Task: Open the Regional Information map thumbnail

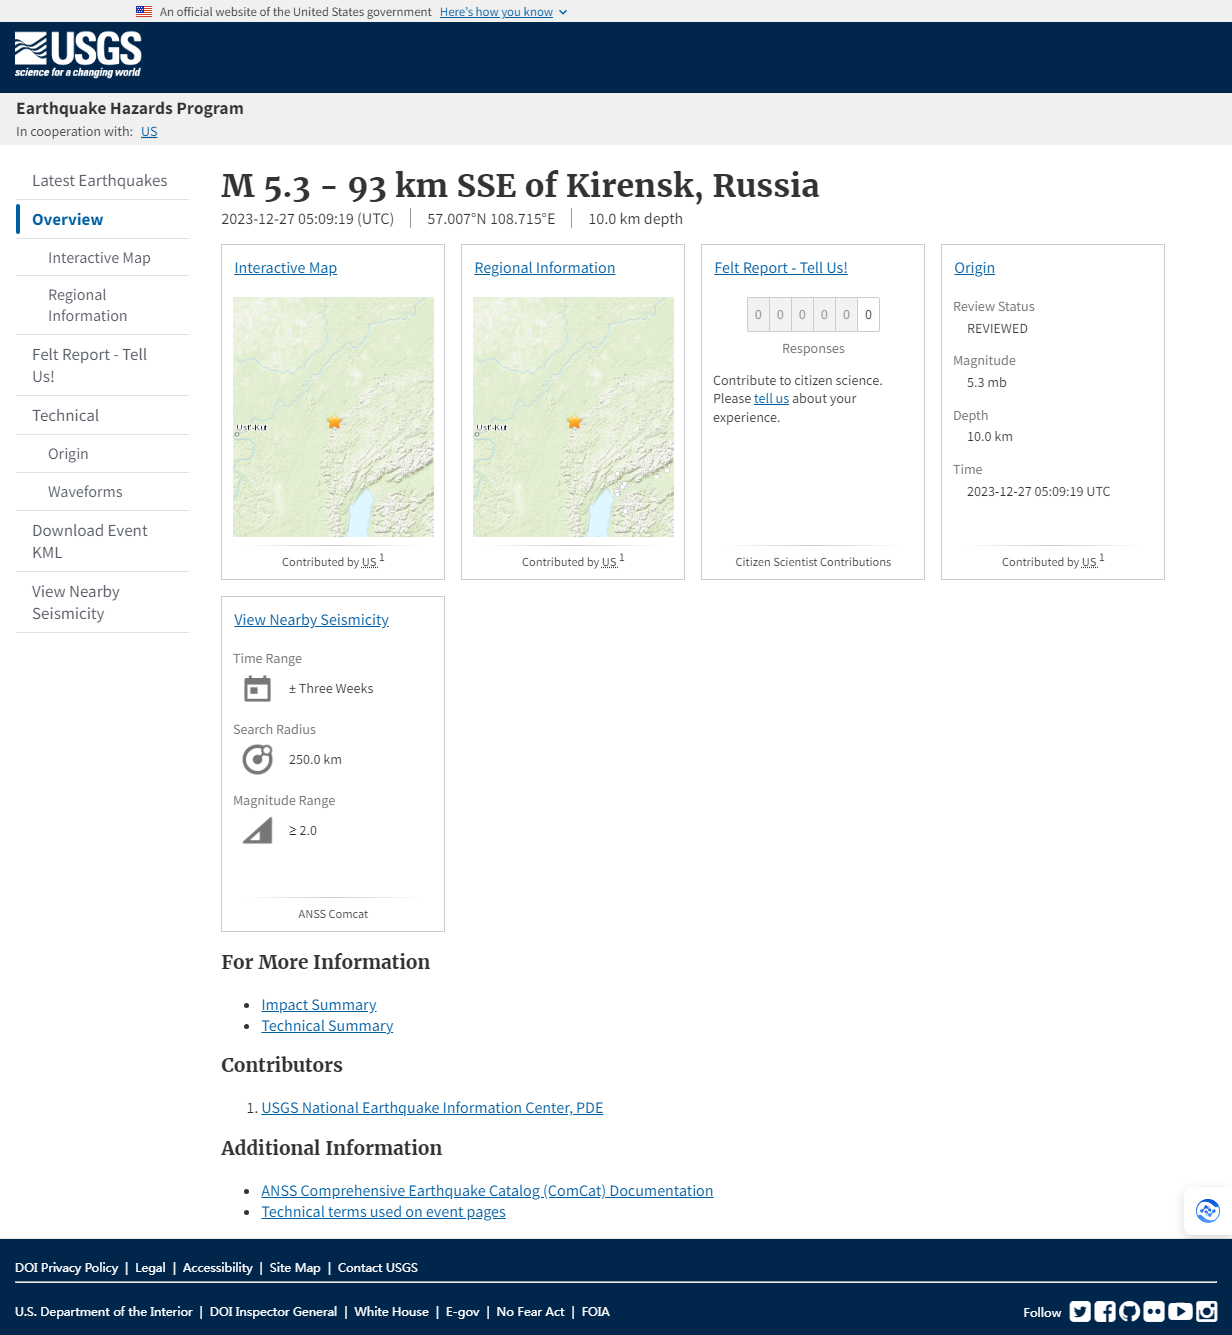Action: click(x=573, y=417)
